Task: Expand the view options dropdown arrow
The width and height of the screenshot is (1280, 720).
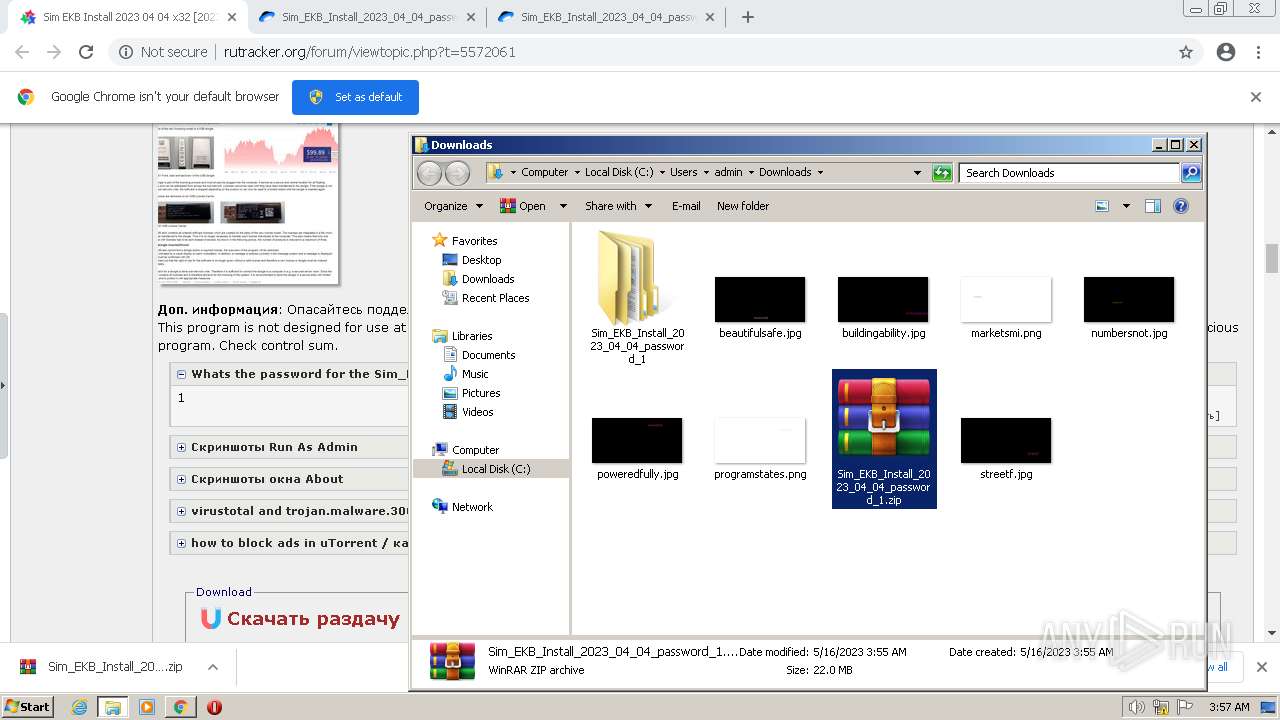Action: click(x=1126, y=206)
